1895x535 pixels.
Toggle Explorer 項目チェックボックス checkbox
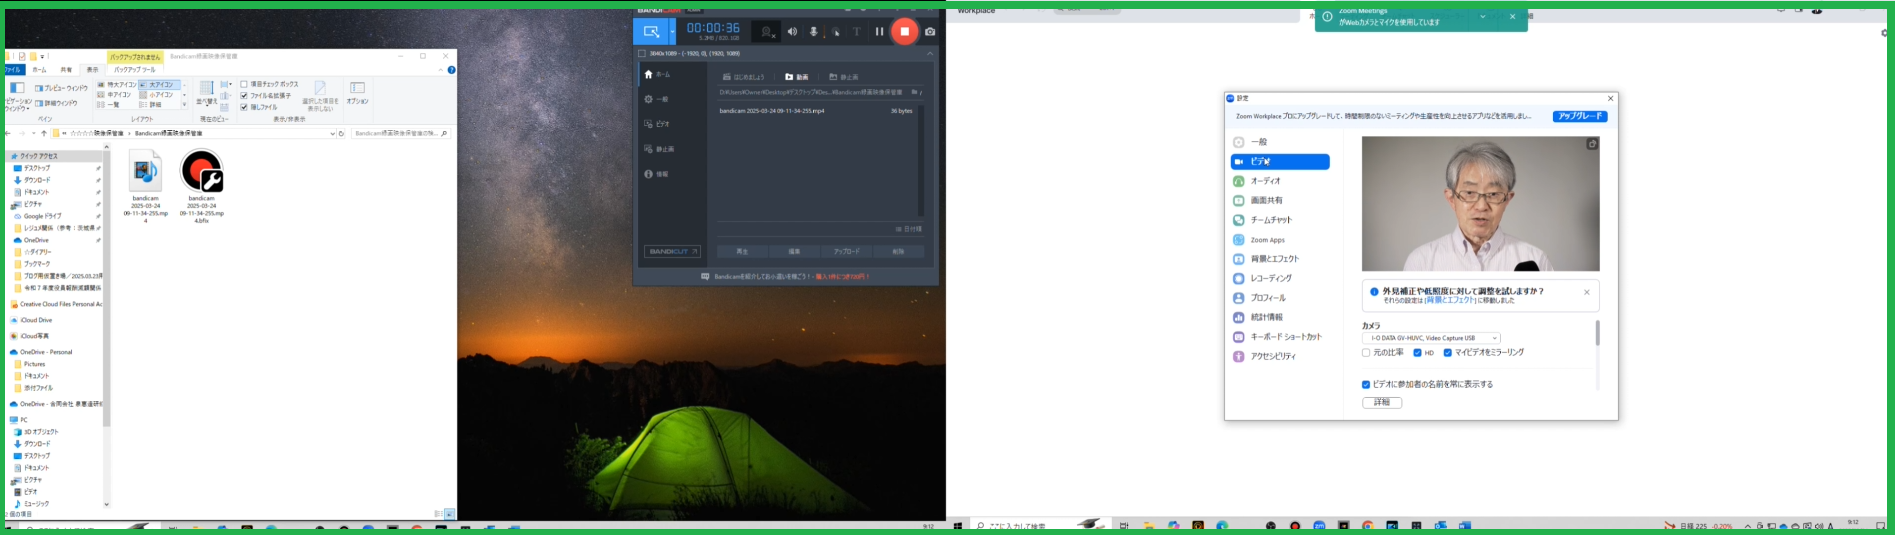(244, 85)
